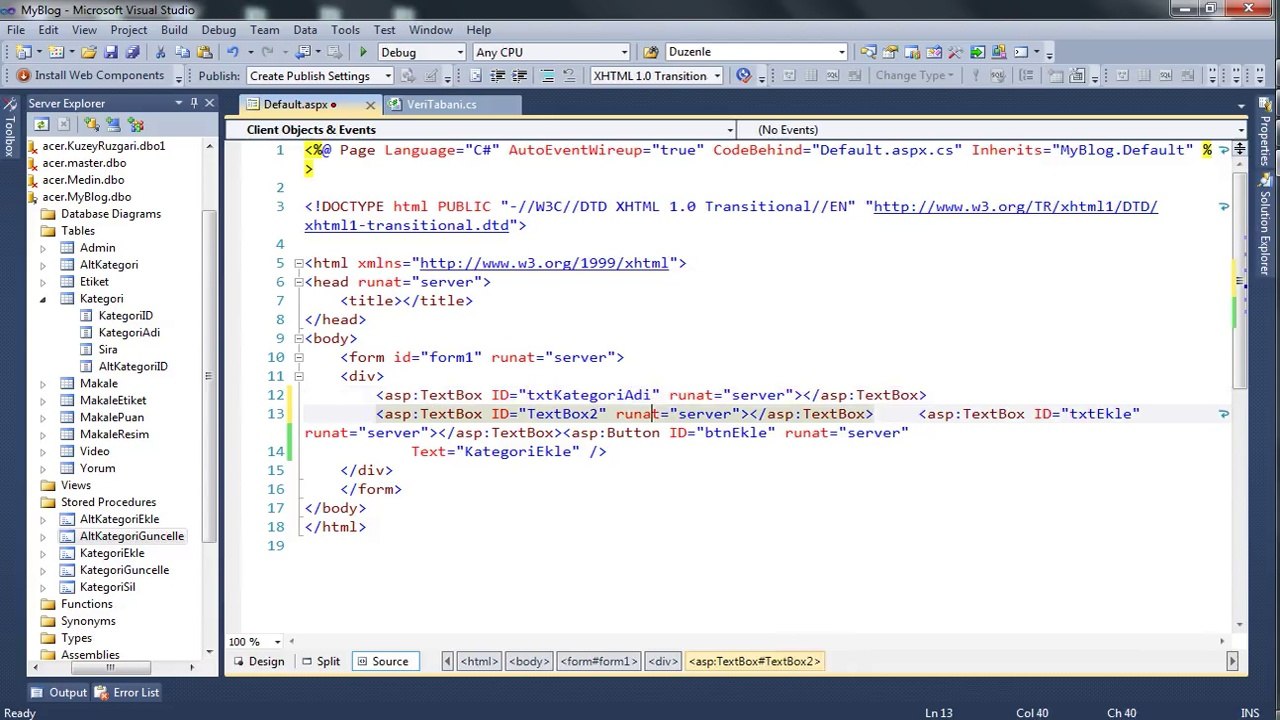This screenshot has height=720, width=1280.
Task: Open the Window menu
Action: pyautogui.click(x=430, y=30)
